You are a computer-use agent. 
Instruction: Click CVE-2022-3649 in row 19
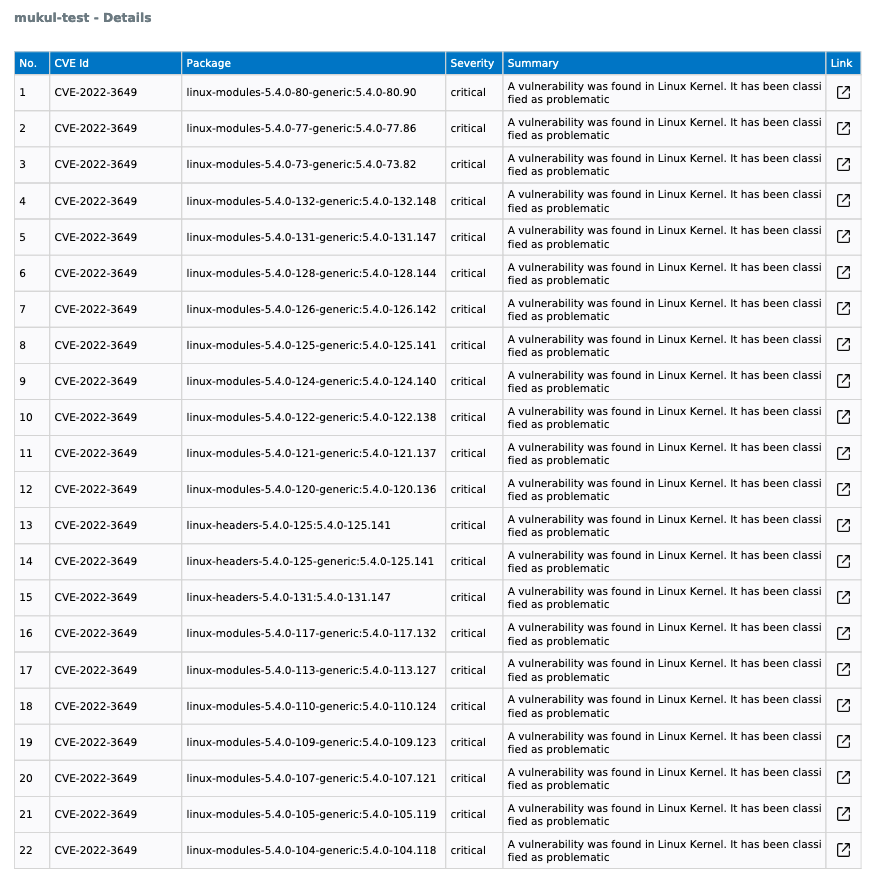[95, 742]
